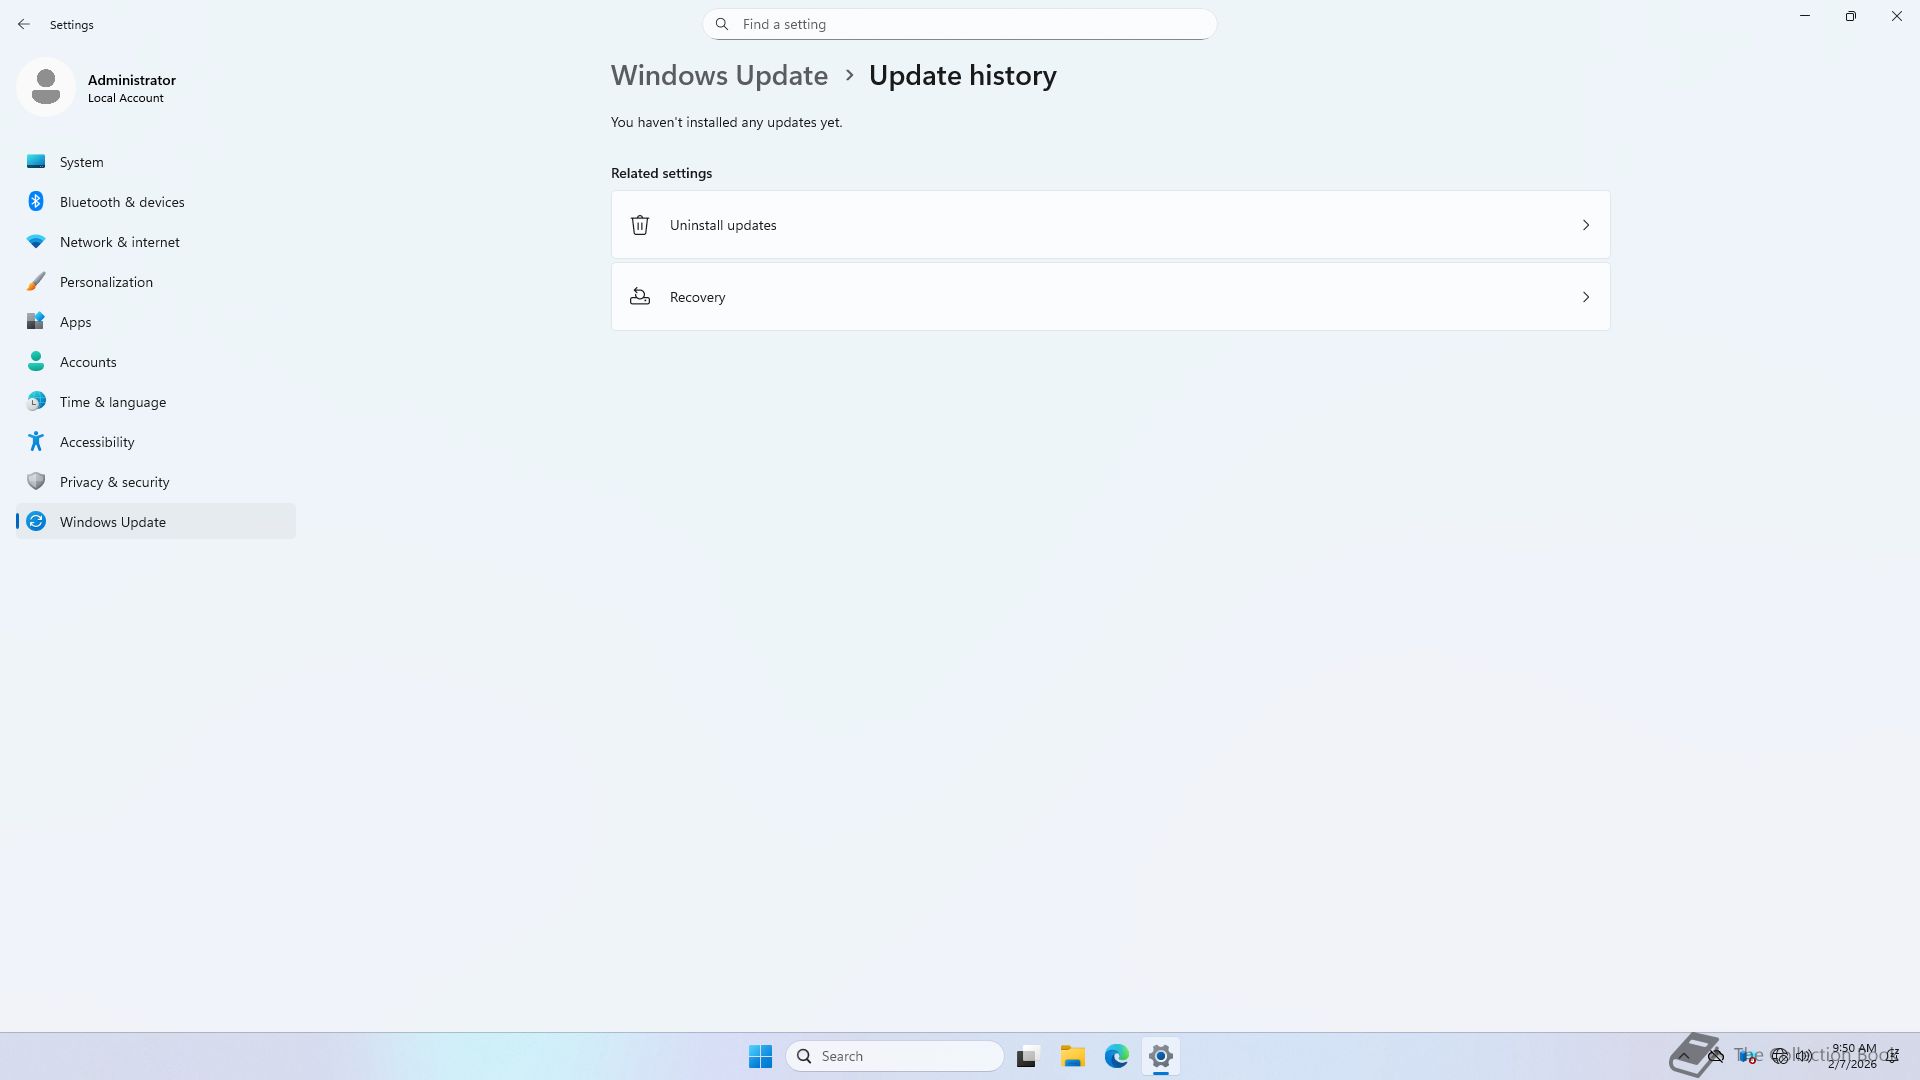Screen dimensions: 1920x1080
Task: Open Network & internet wifi icon
Action: pyautogui.click(x=36, y=242)
